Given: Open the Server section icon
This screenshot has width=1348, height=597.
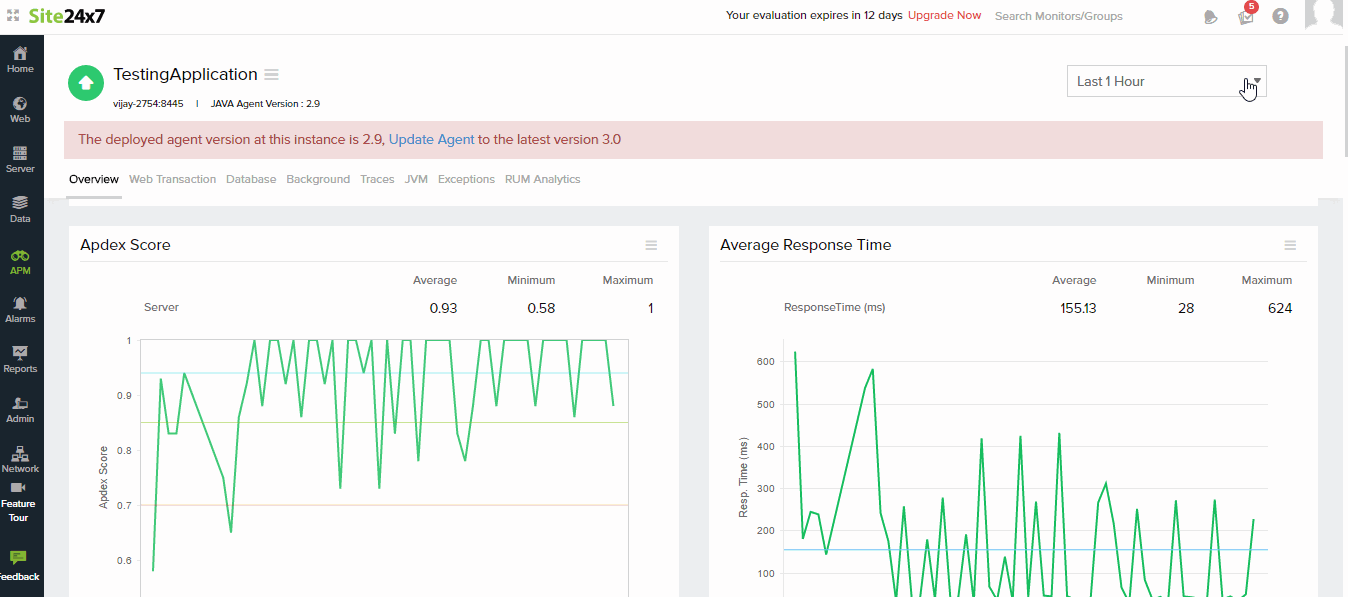Looking at the screenshot, I should click(20, 154).
